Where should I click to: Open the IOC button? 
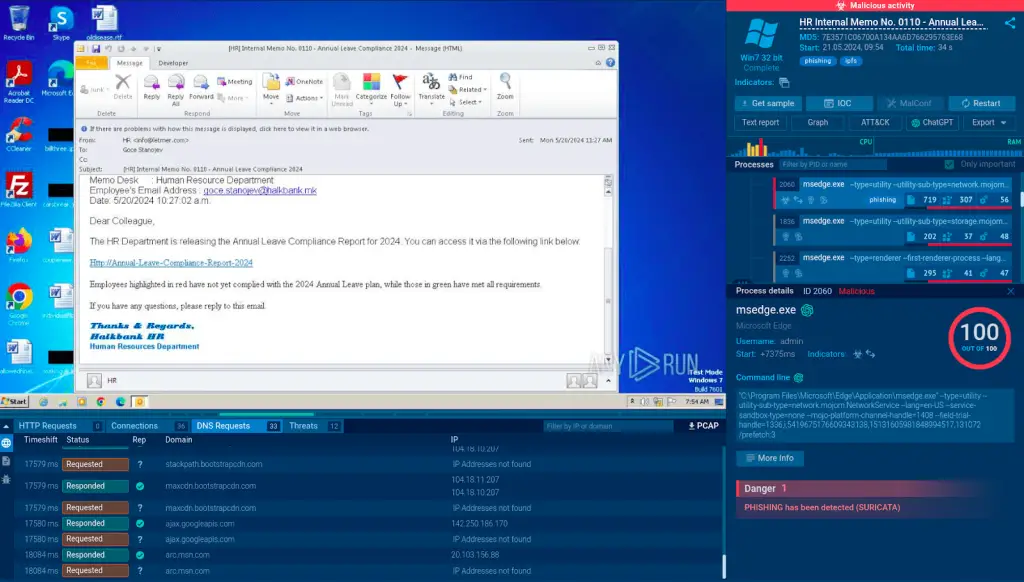pyautogui.click(x=839, y=103)
